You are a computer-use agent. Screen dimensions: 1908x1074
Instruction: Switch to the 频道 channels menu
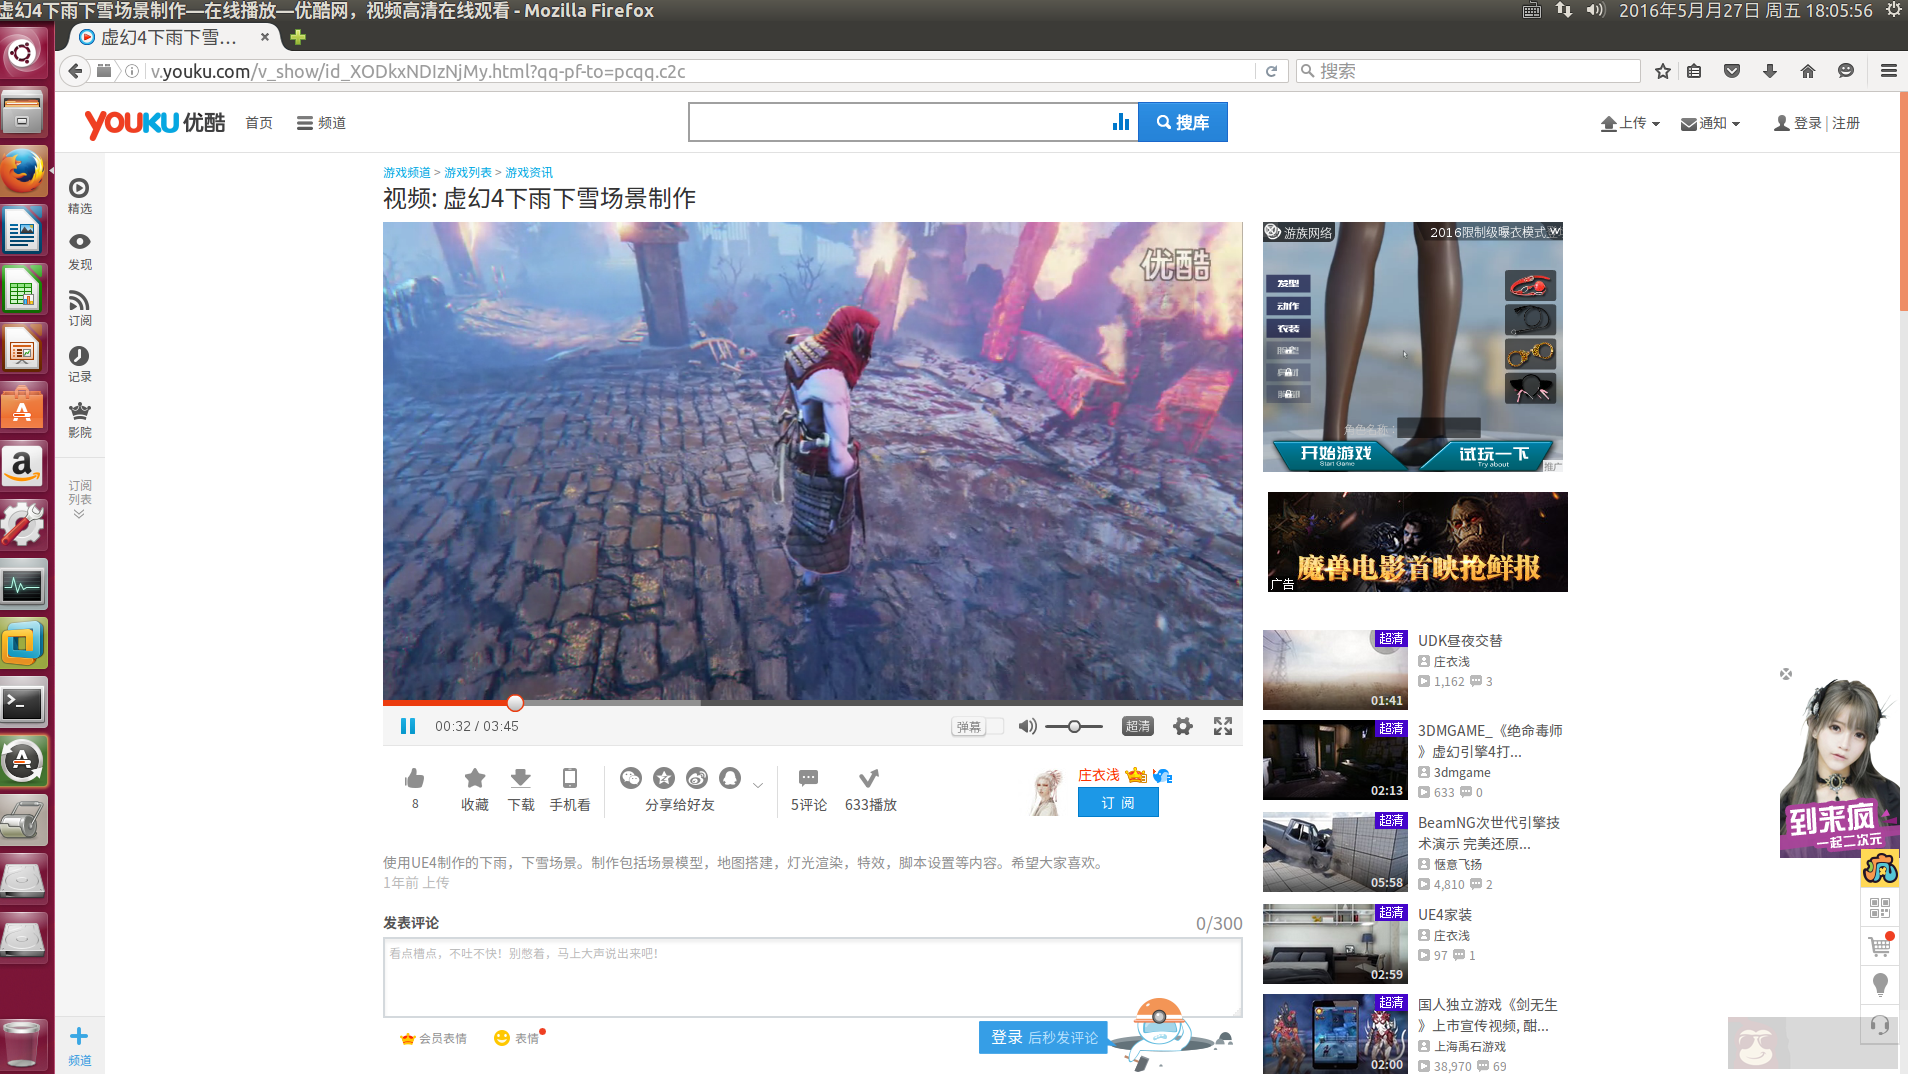[321, 122]
